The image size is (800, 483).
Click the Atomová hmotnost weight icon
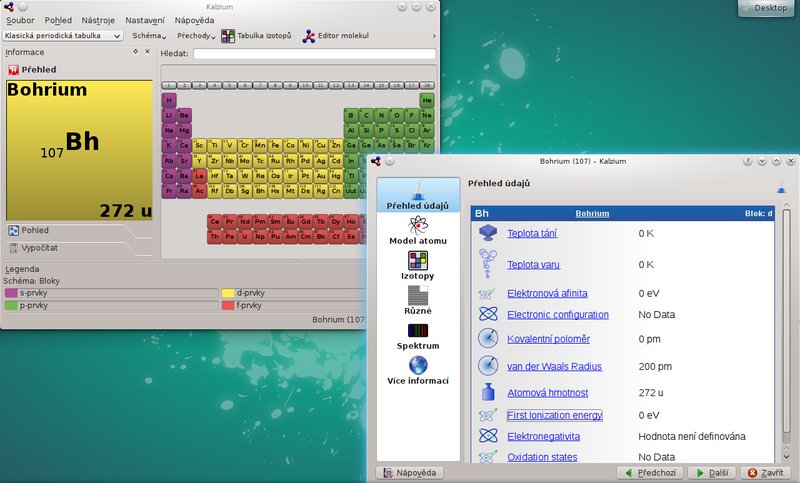pos(488,392)
